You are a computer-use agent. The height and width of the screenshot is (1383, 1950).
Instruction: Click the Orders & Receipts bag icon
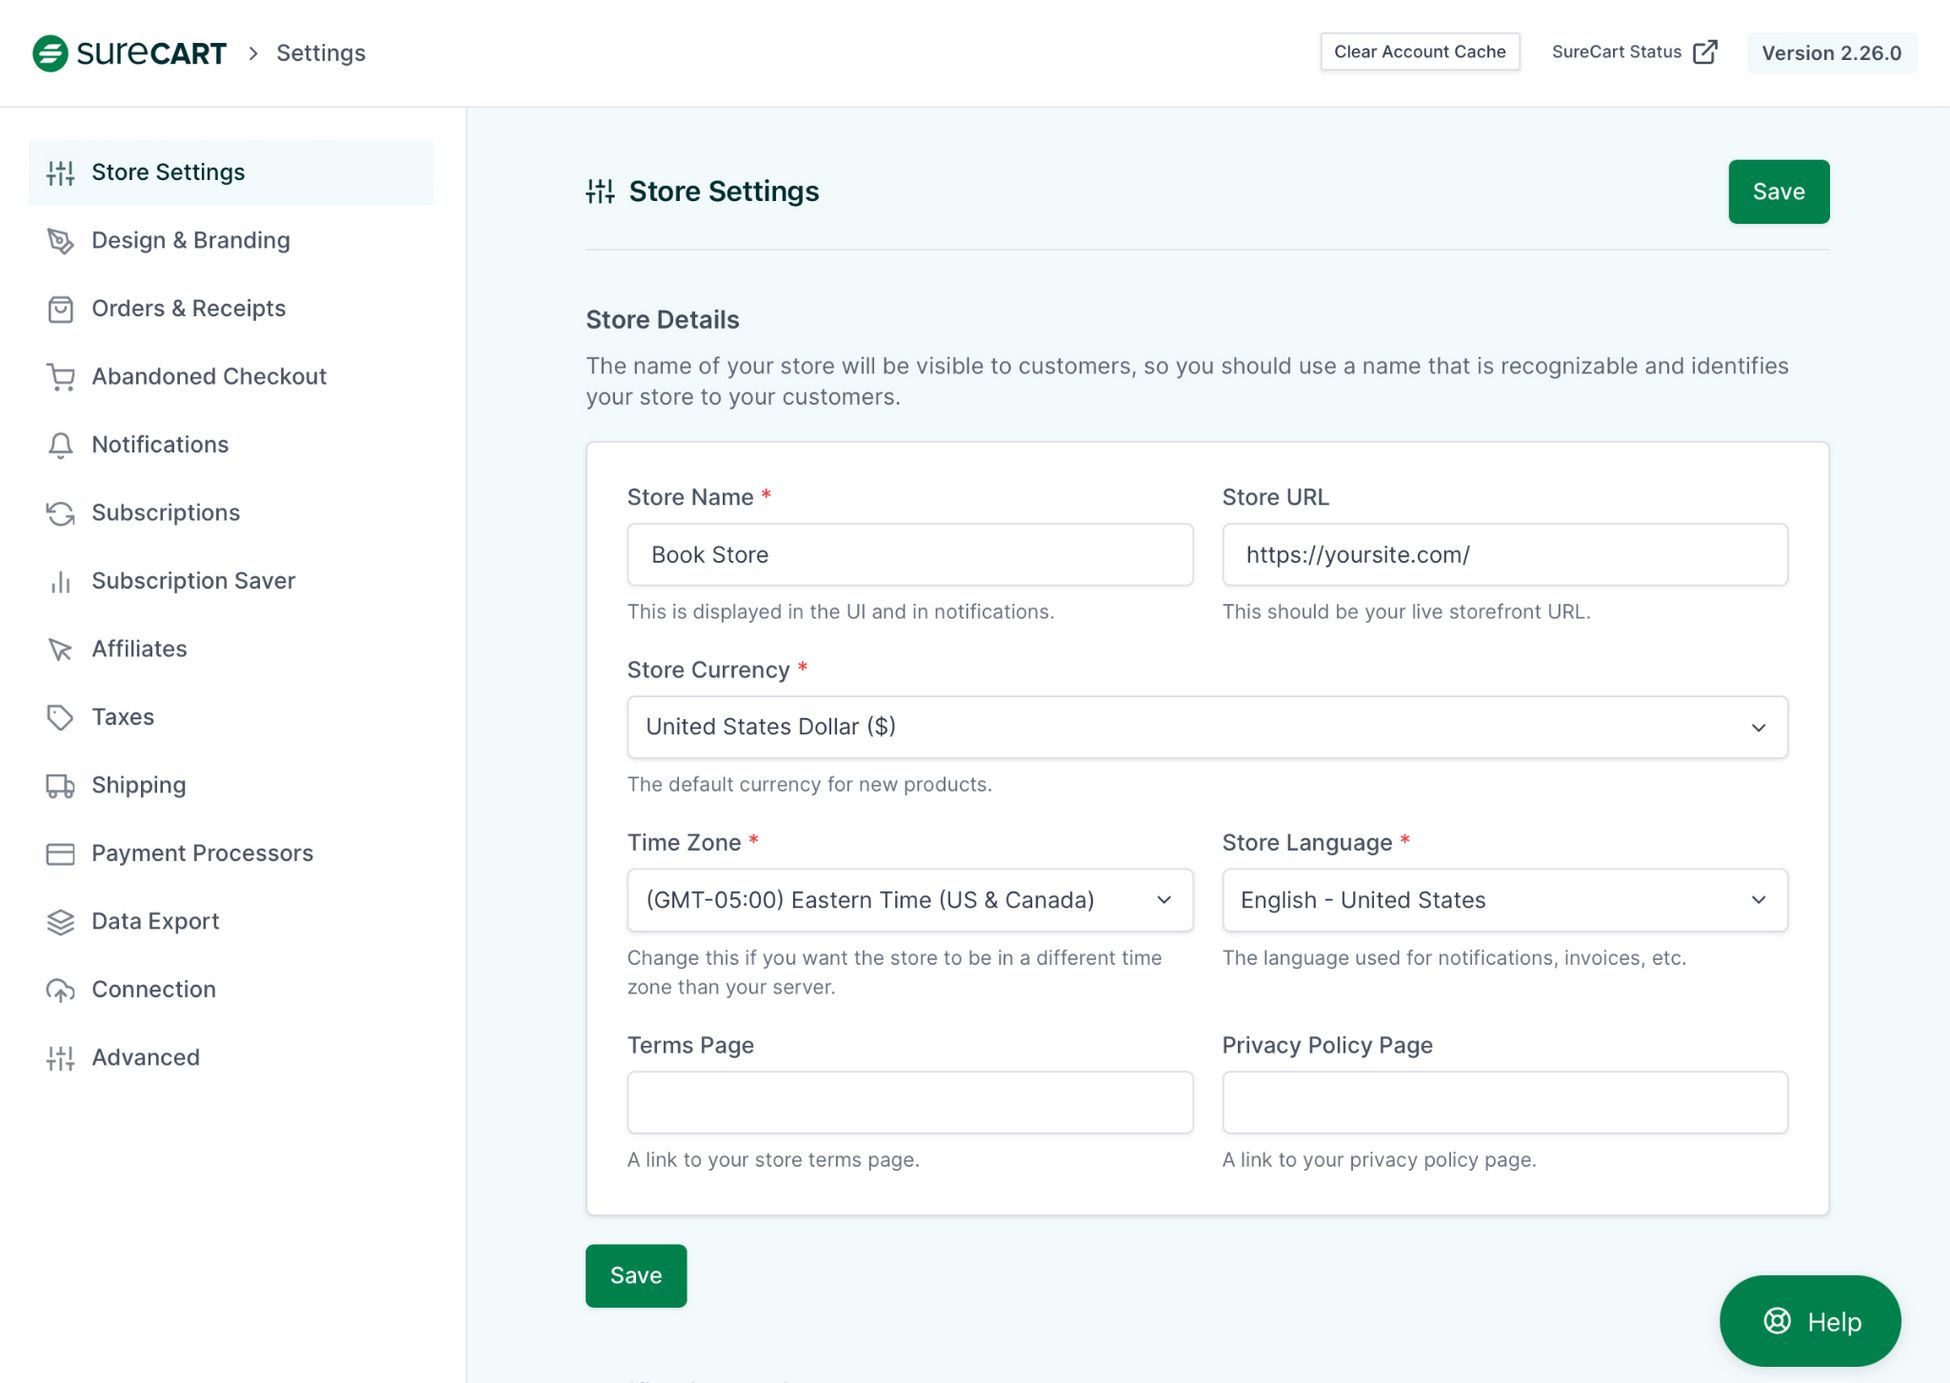pyautogui.click(x=60, y=309)
